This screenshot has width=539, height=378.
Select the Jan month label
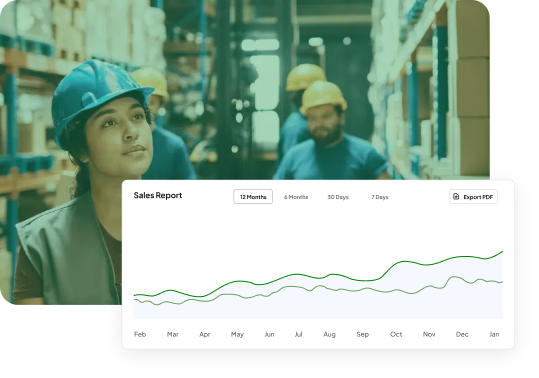pyautogui.click(x=494, y=334)
